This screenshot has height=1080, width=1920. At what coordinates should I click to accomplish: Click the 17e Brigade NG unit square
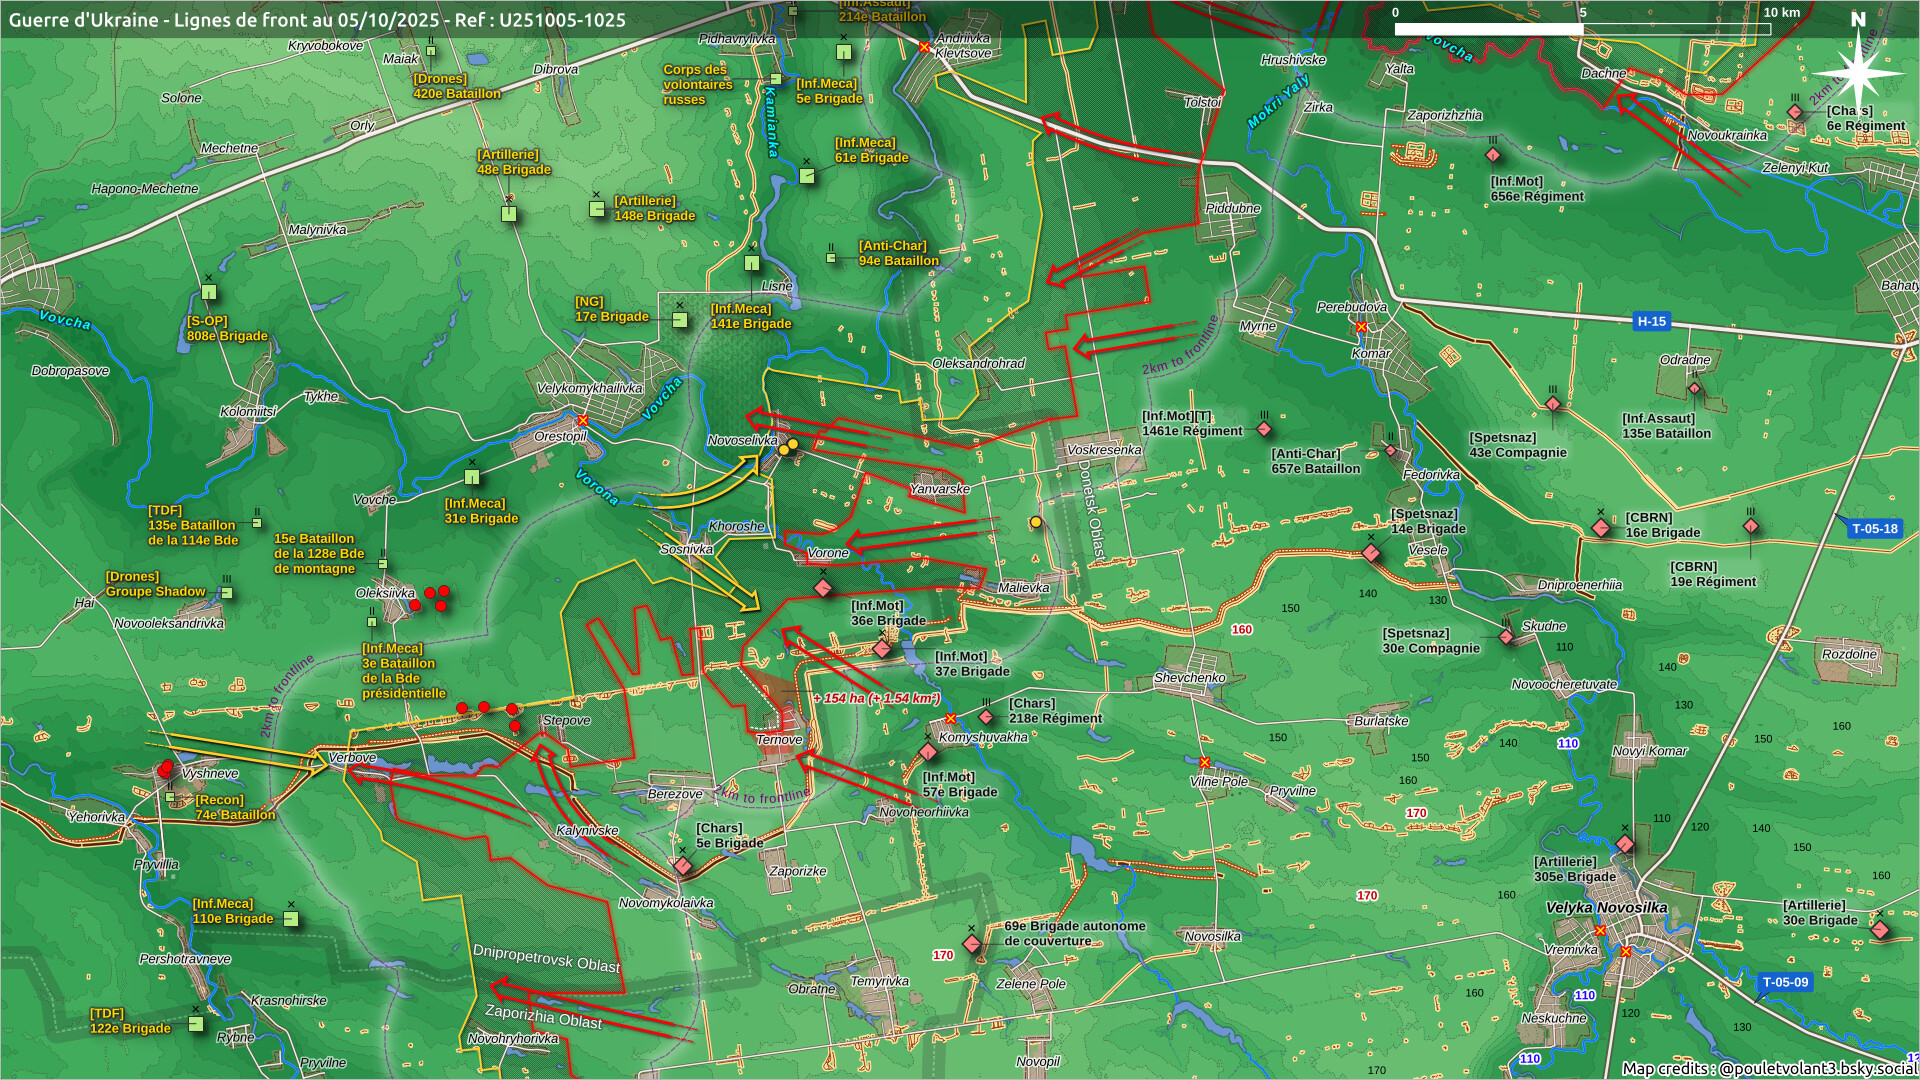pyautogui.click(x=680, y=320)
